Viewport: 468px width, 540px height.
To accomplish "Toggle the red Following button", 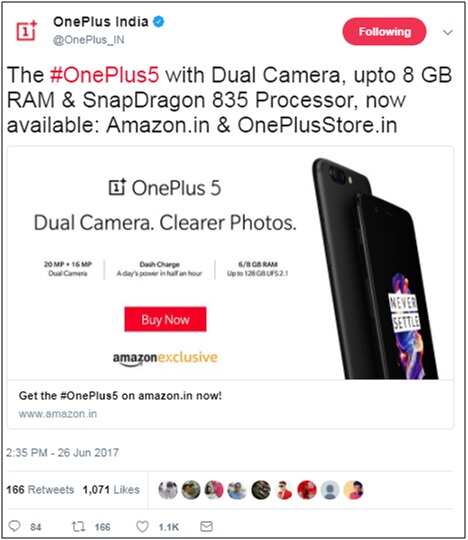I will 384,32.
